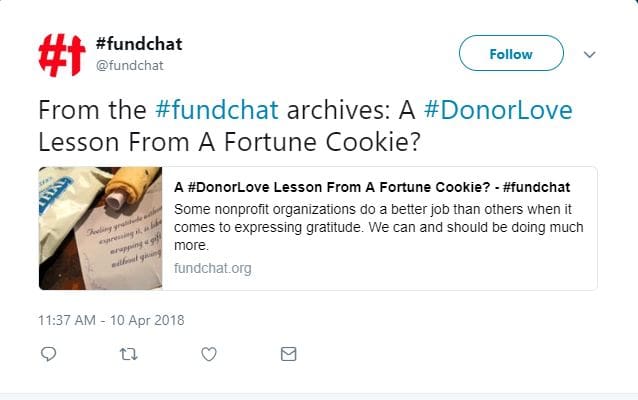Click the @fundchat handle
Screen dimensions: 638x400
pyautogui.click(x=129, y=65)
